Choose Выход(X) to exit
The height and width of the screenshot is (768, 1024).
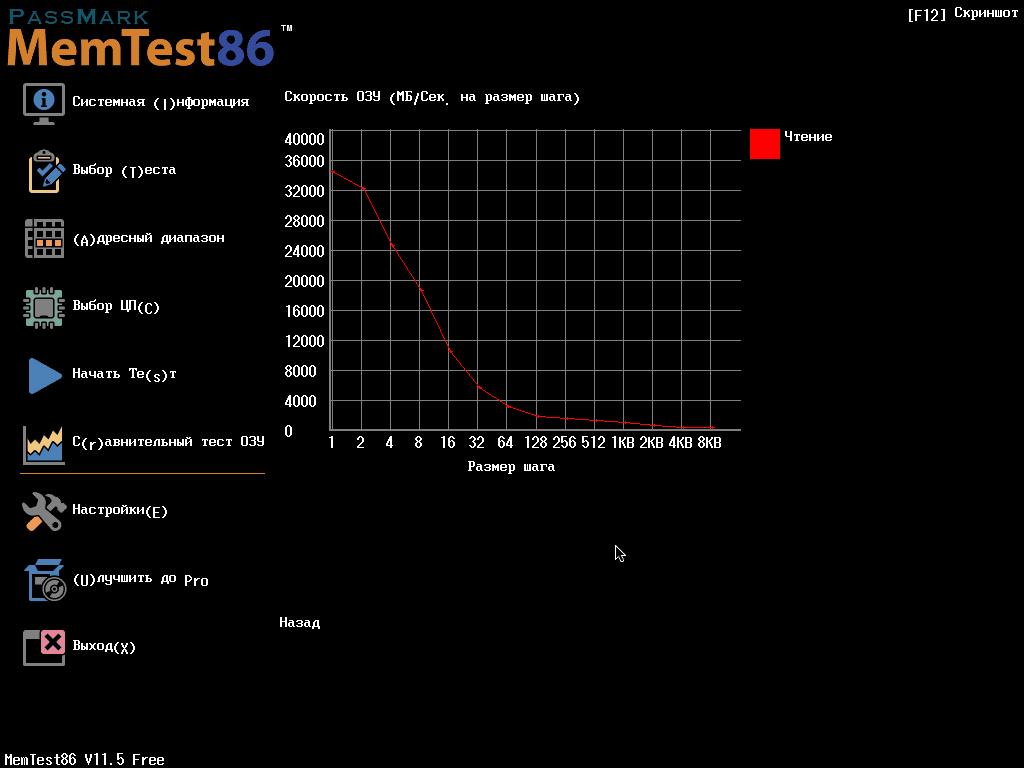click(x=104, y=646)
